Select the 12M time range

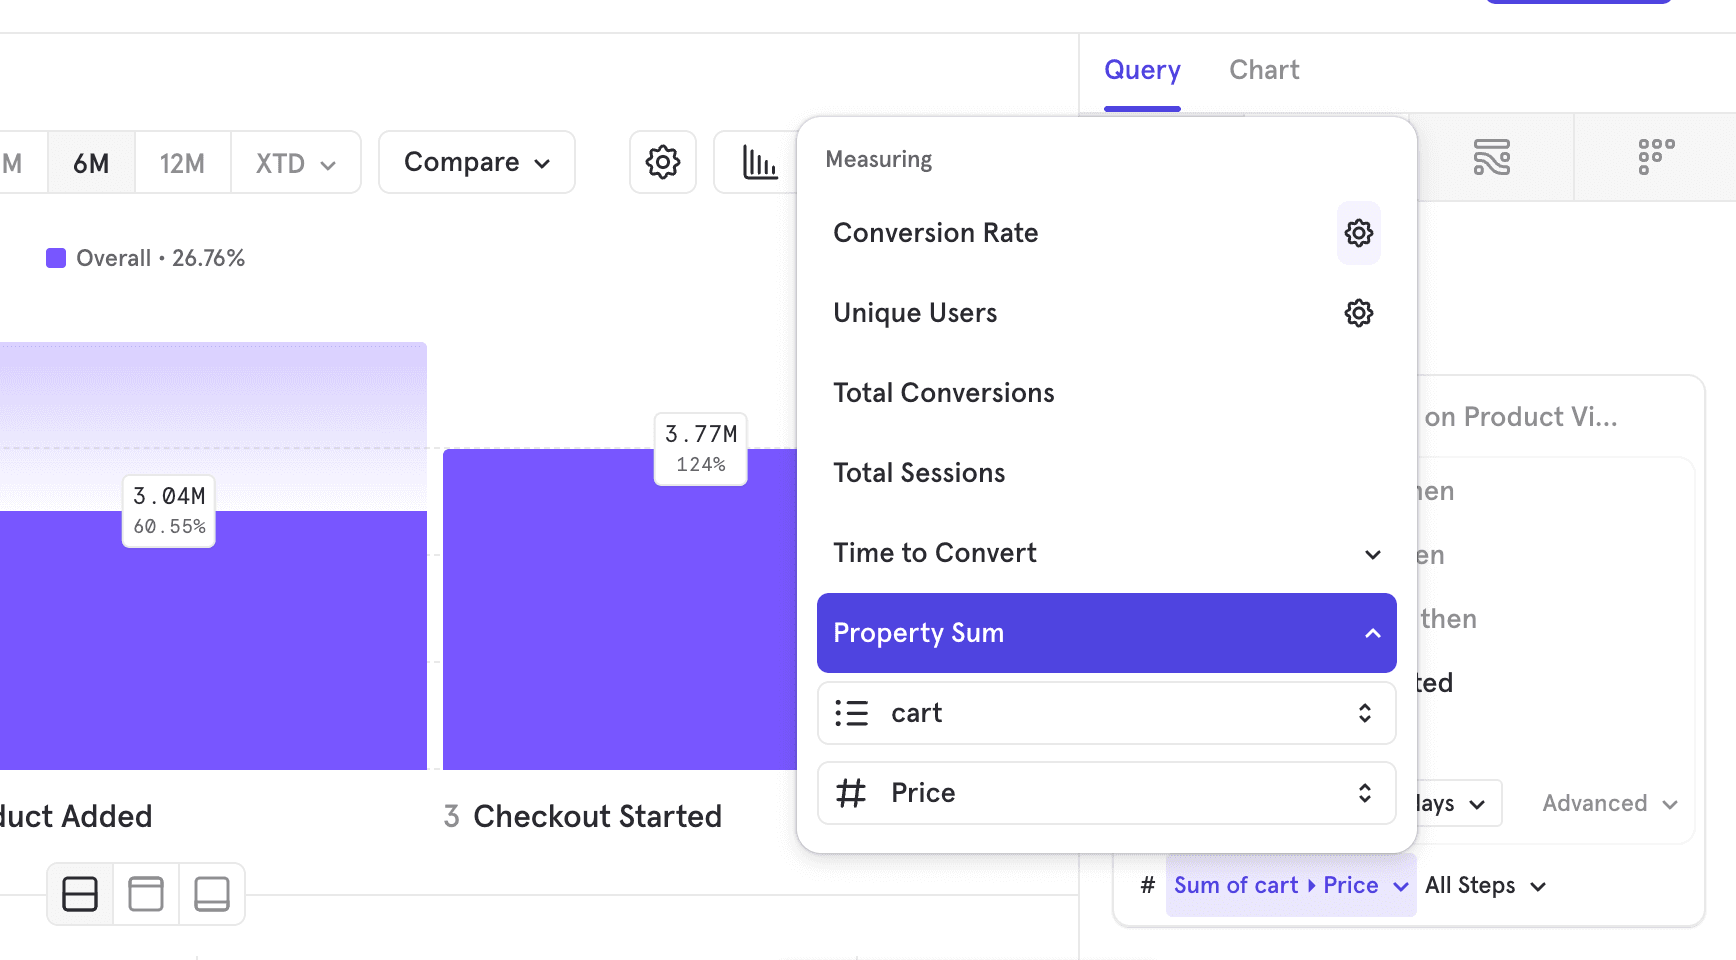(182, 162)
